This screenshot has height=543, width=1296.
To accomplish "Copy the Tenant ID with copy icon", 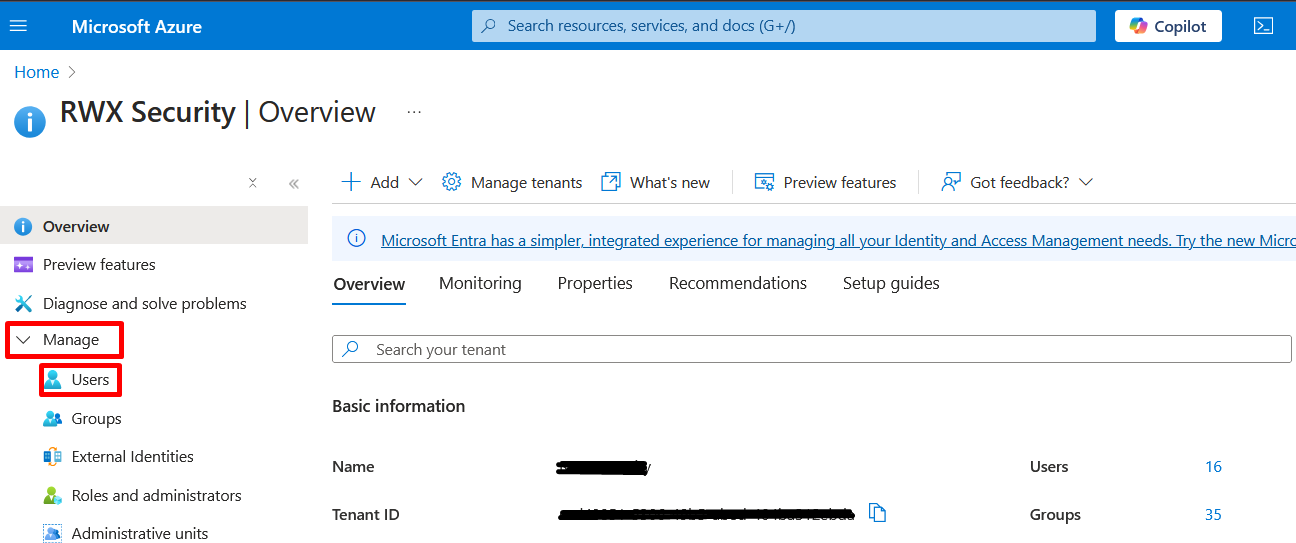I will point(877,513).
